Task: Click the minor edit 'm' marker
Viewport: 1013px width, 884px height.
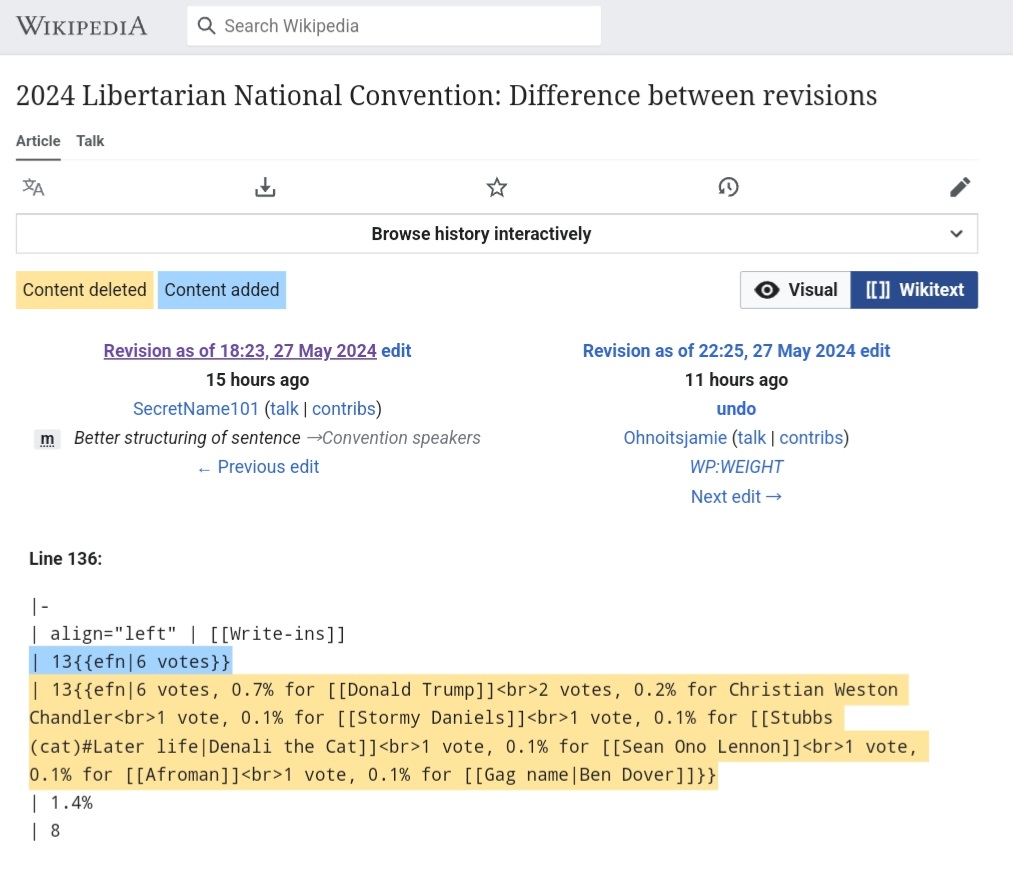Action: (x=47, y=439)
